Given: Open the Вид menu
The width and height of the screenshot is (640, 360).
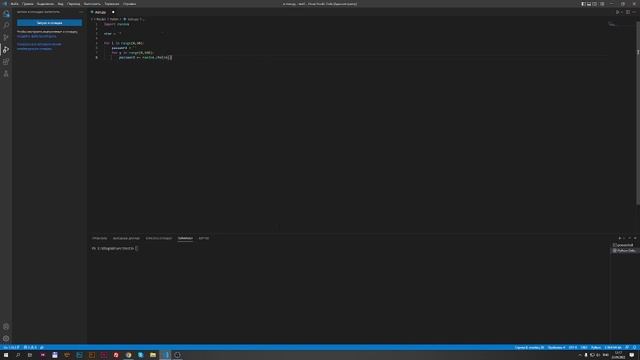Looking at the screenshot, I should 60,4.
